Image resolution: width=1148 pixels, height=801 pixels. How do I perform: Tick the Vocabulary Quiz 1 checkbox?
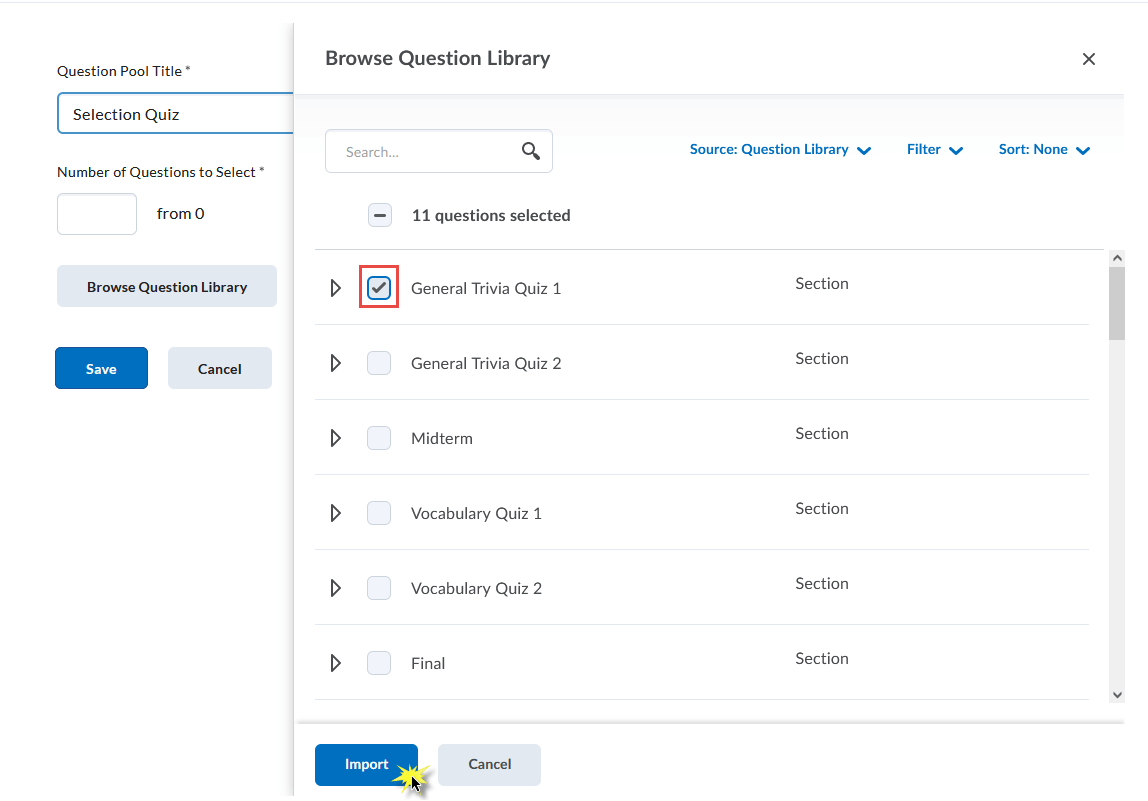click(379, 513)
